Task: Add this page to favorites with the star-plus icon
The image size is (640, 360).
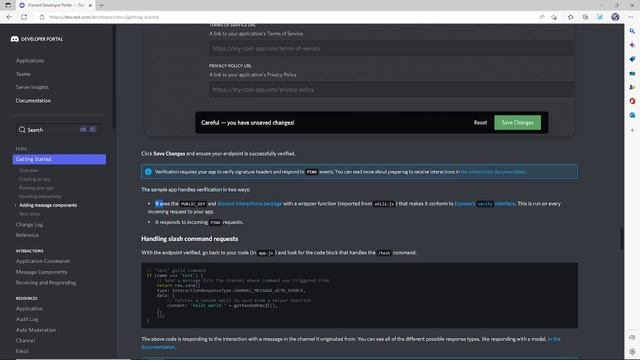Action: 554,17
